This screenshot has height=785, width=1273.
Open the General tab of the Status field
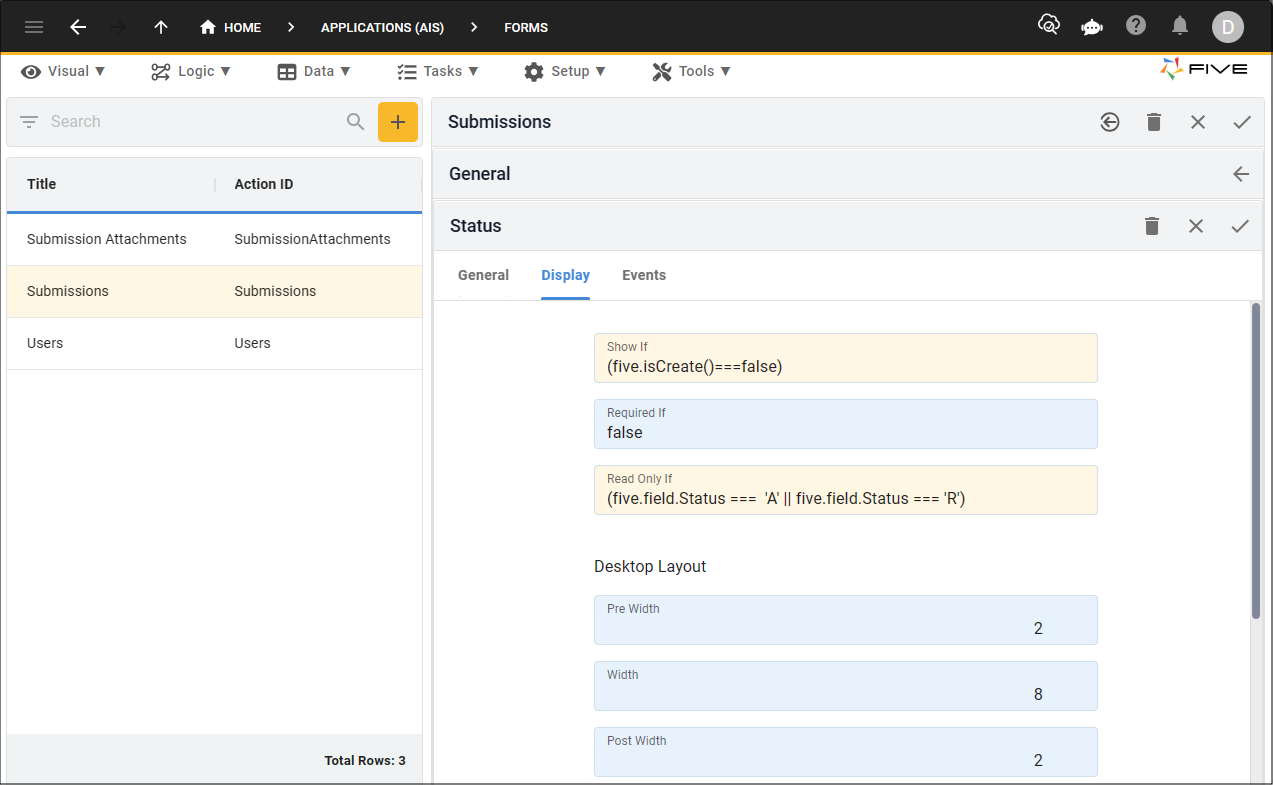[x=483, y=275]
